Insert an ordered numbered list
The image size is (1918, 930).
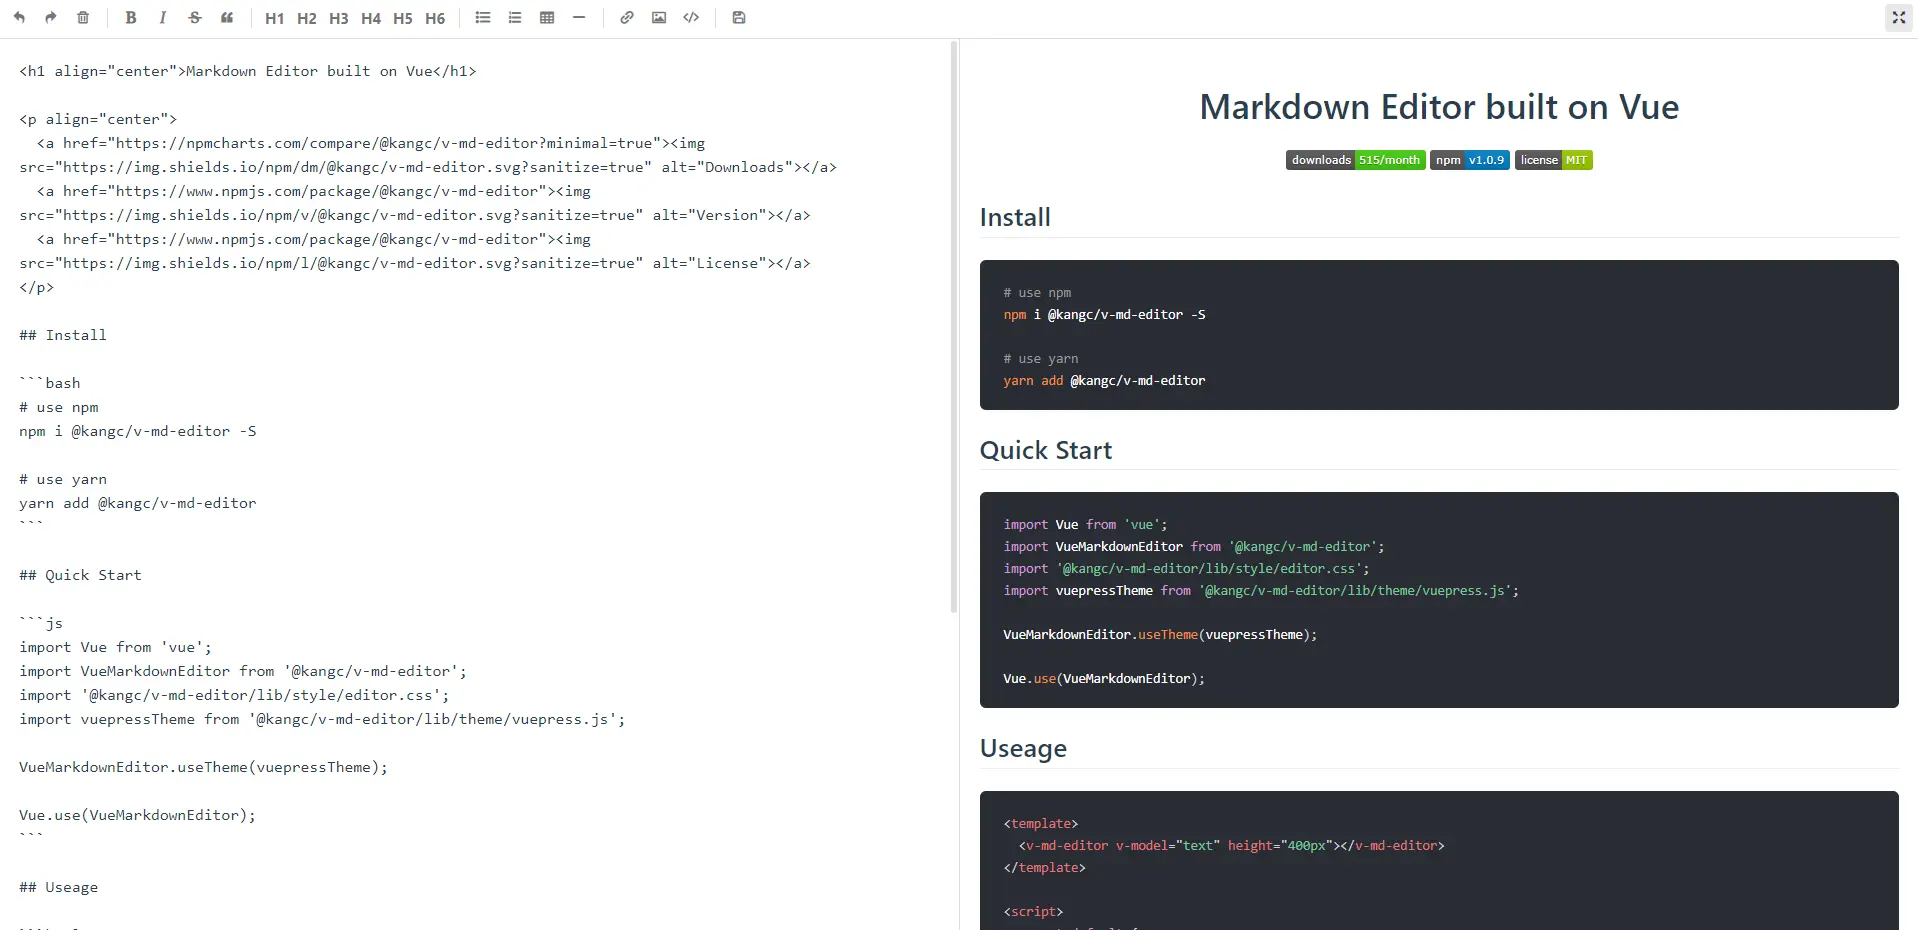[x=515, y=18]
